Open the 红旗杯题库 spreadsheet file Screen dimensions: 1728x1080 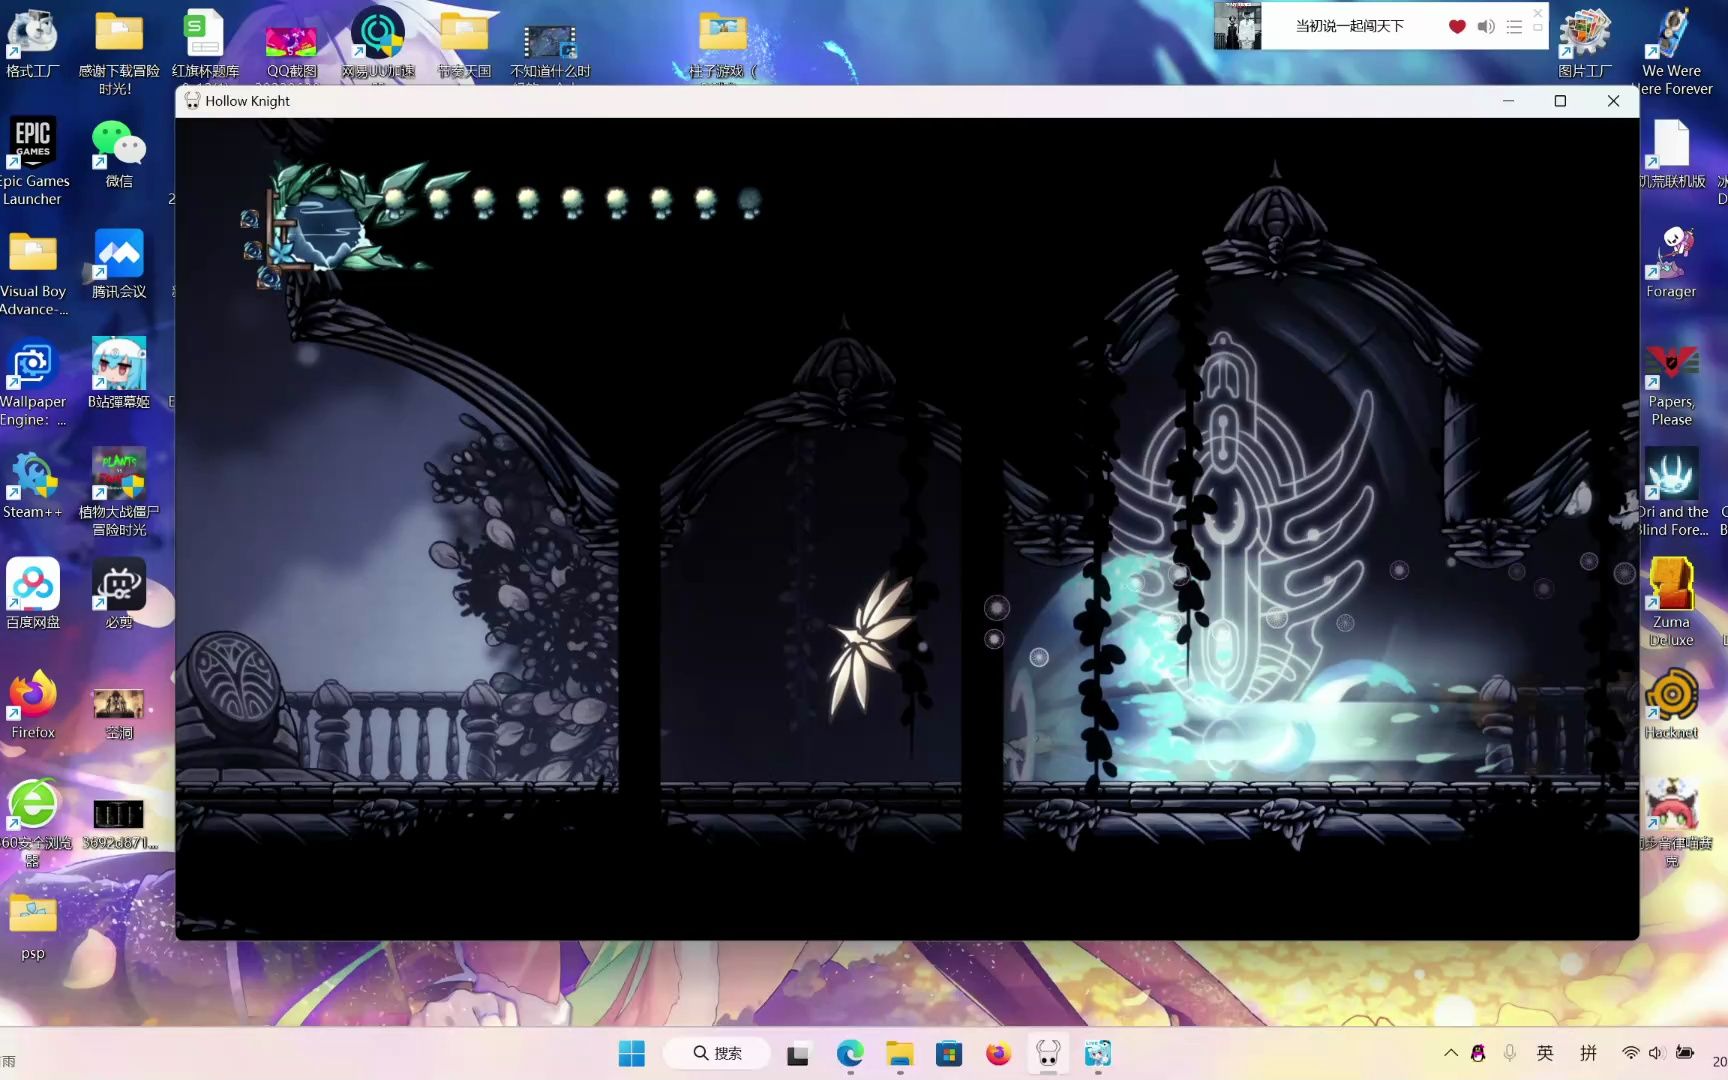205,44
